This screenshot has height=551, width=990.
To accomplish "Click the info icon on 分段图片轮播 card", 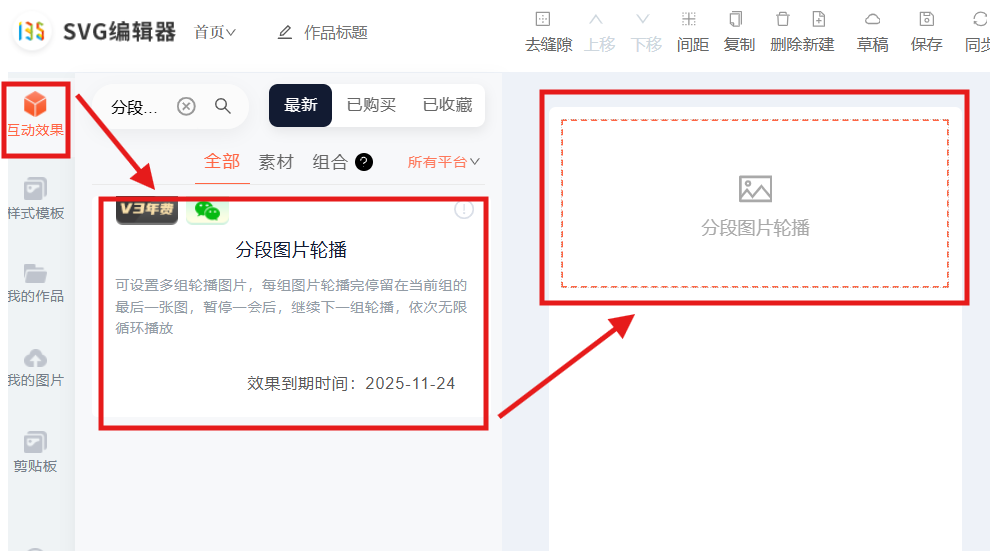I will (464, 210).
